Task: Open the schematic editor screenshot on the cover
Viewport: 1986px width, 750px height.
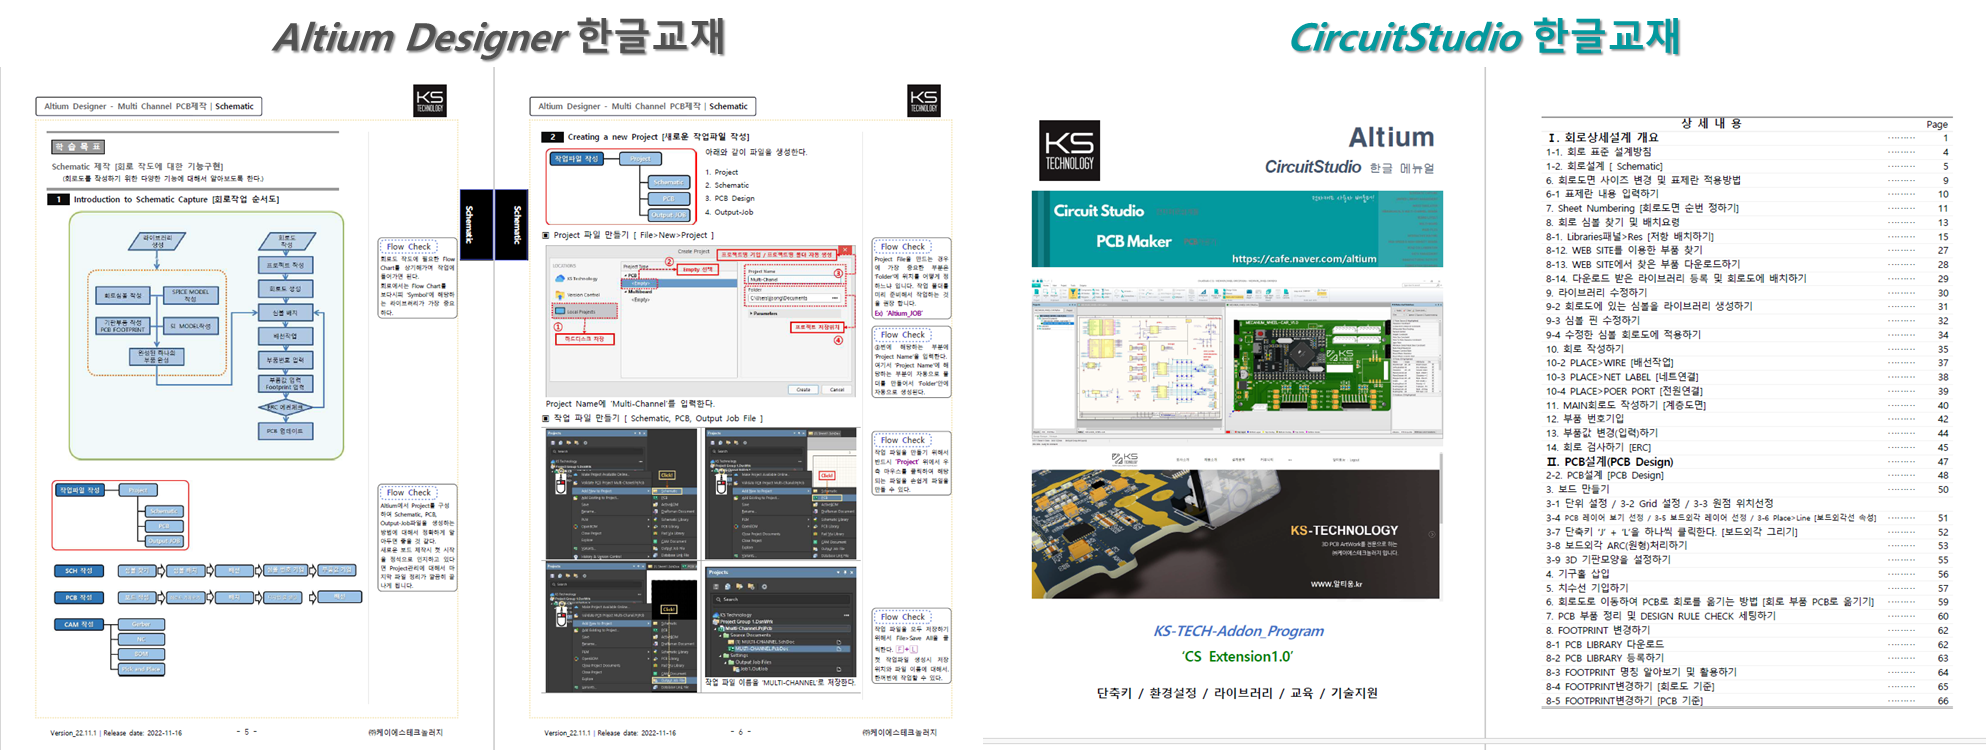Action: (x=1150, y=368)
